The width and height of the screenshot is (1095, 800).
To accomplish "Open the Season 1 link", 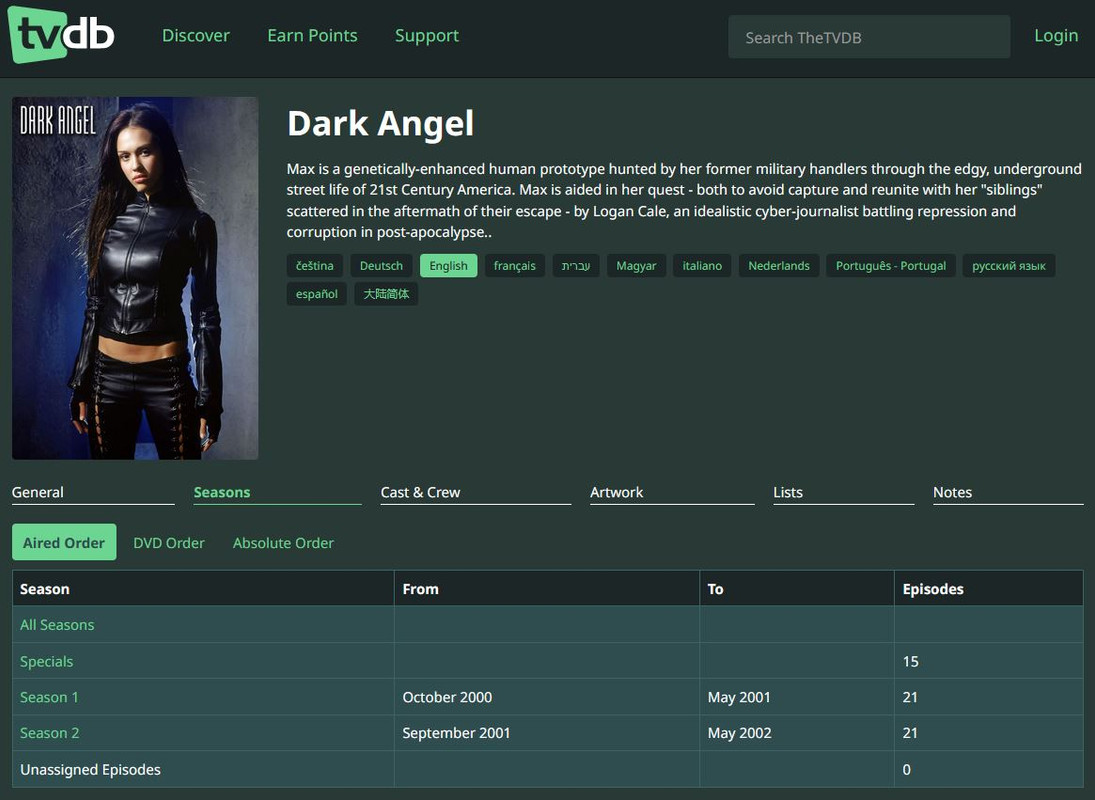I will pyautogui.click(x=49, y=697).
